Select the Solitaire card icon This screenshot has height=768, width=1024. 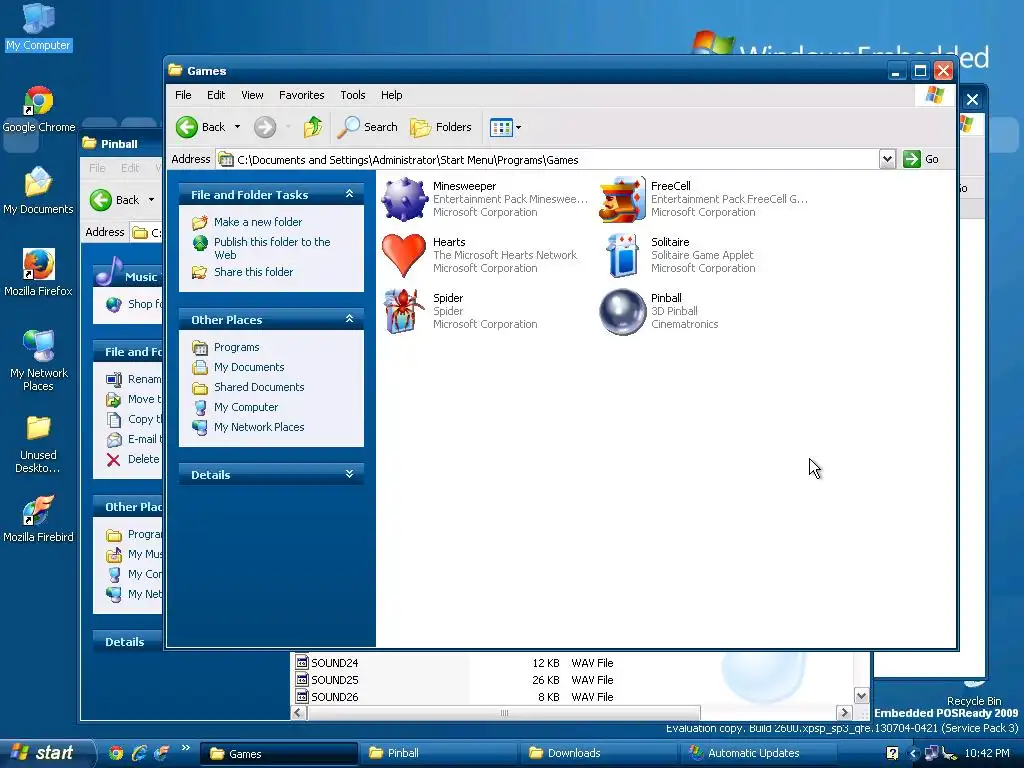pos(622,255)
